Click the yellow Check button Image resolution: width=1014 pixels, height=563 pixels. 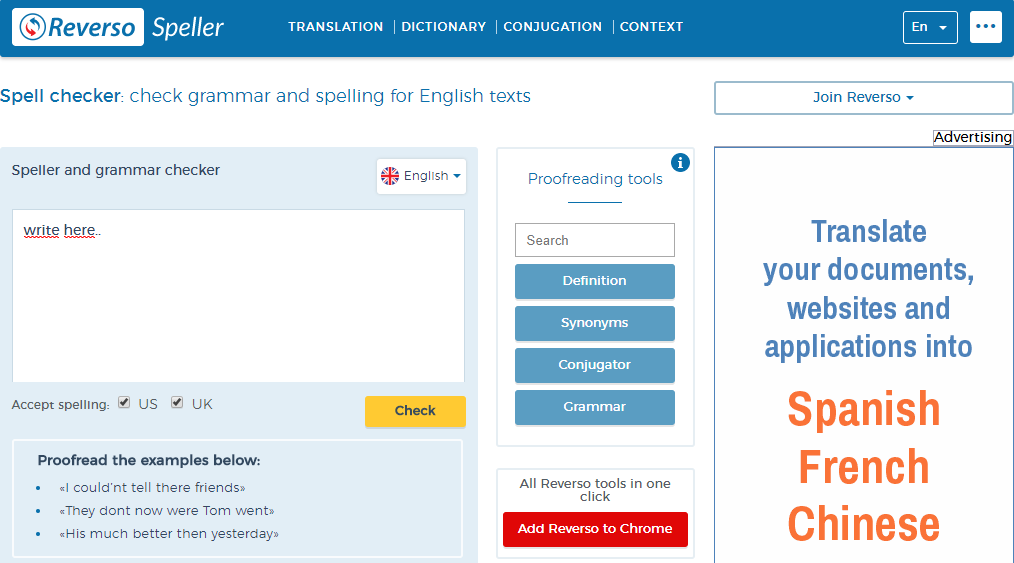click(415, 411)
